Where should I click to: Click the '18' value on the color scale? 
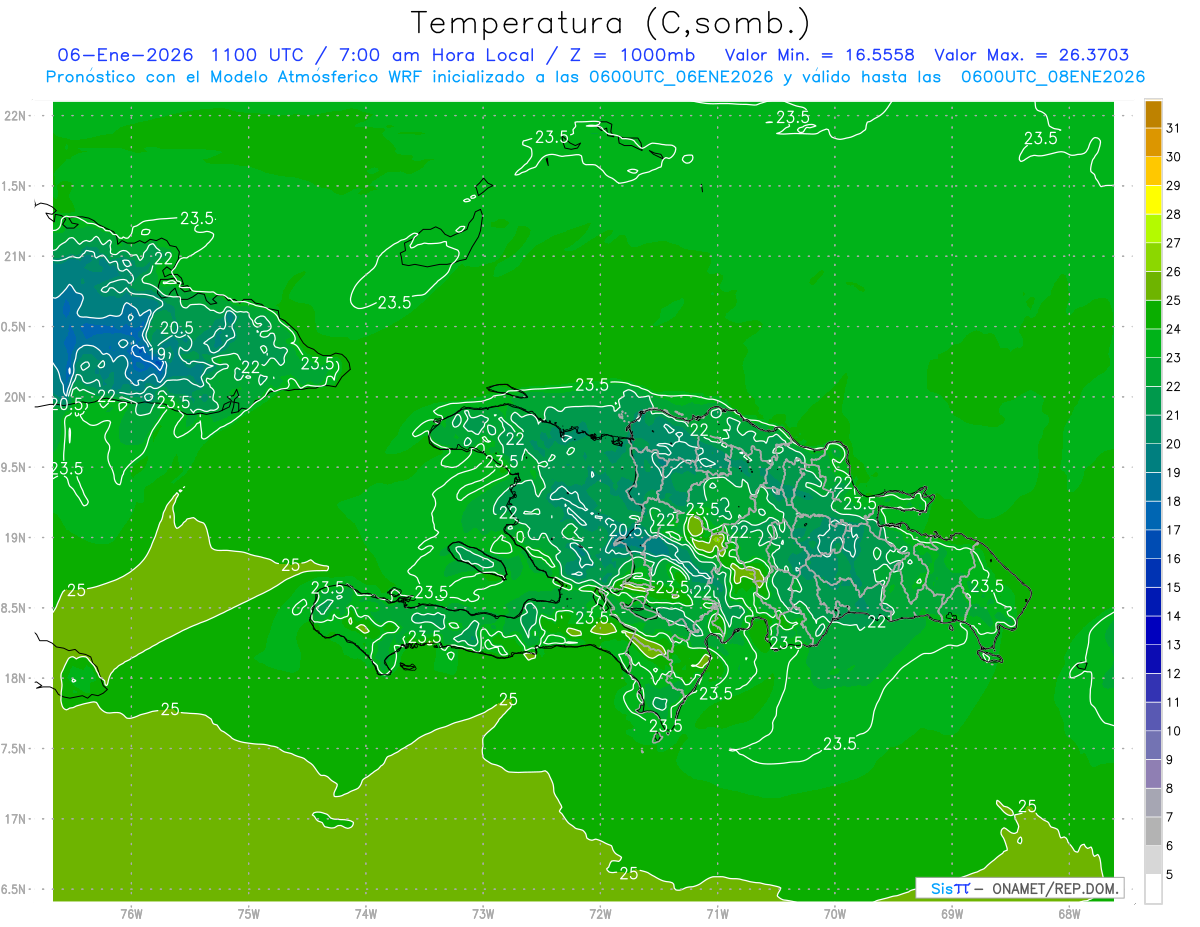[x=1174, y=501]
